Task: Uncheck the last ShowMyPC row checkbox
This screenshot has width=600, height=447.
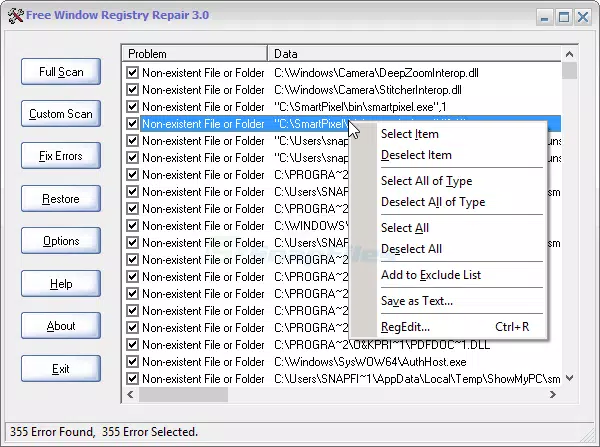Action: tap(132, 378)
